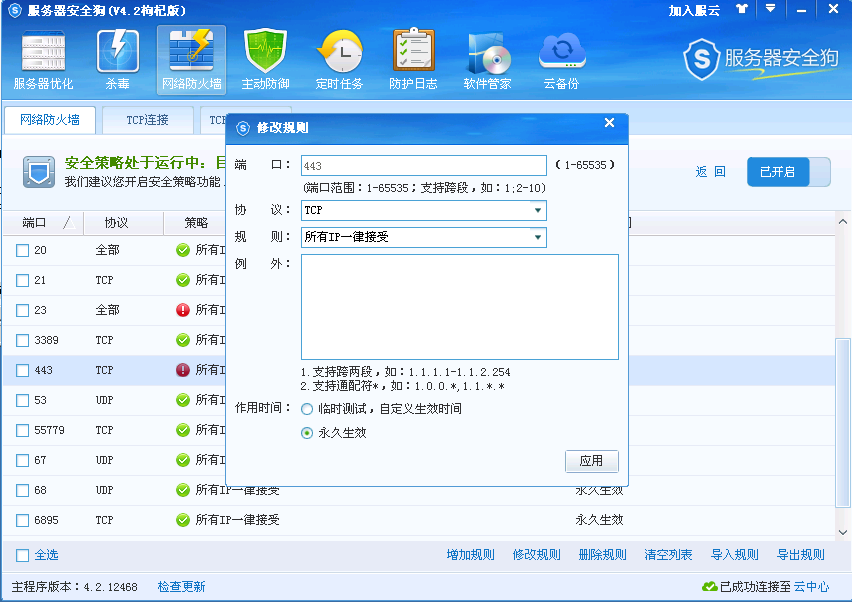The image size is (852, 602).
Task: Click the 例外 exceptions text area
Action: (x=460, y=307)
